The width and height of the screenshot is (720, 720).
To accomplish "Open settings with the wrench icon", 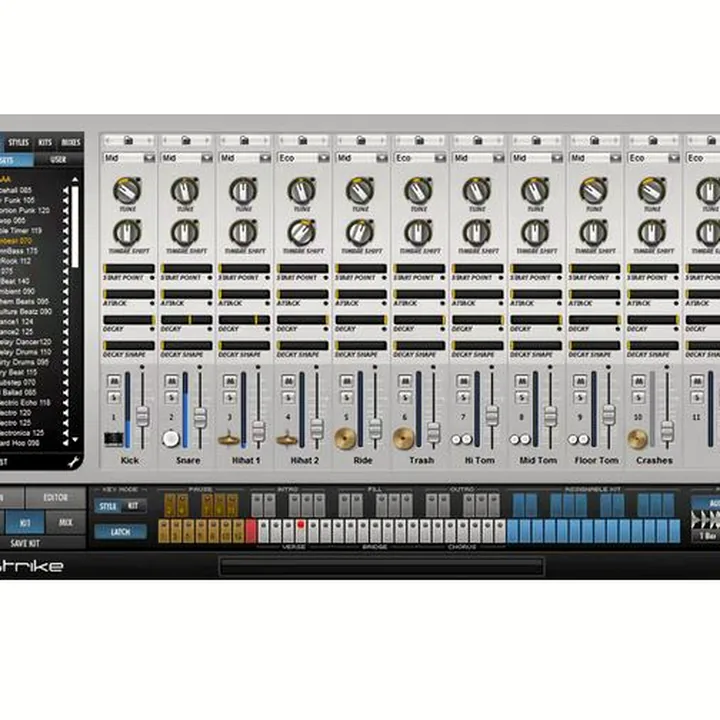I will tap(73, 461).
